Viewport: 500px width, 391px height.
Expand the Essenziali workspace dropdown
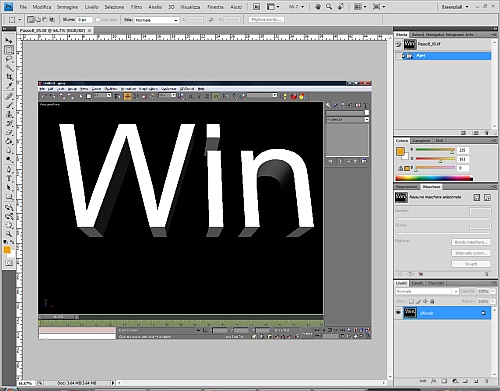(x=455, y=7)
